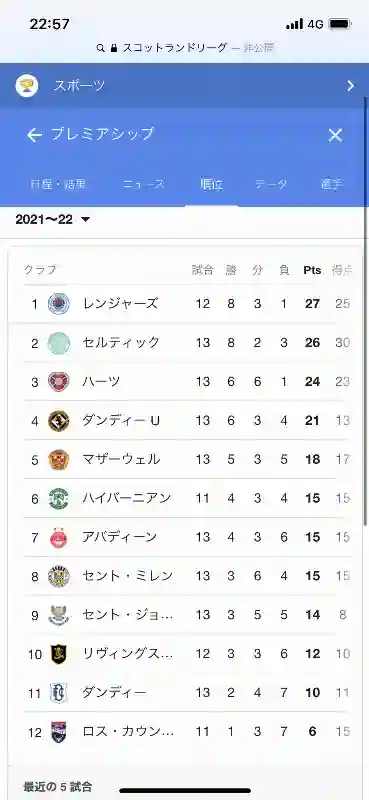Tap the Celtic club crest icon

pos(58,343)
